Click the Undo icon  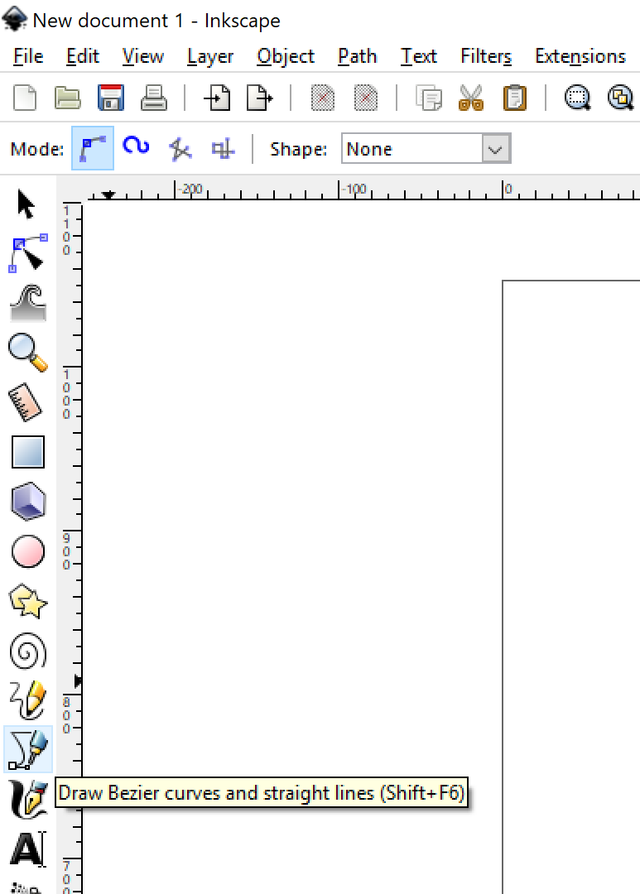(323, 97)
